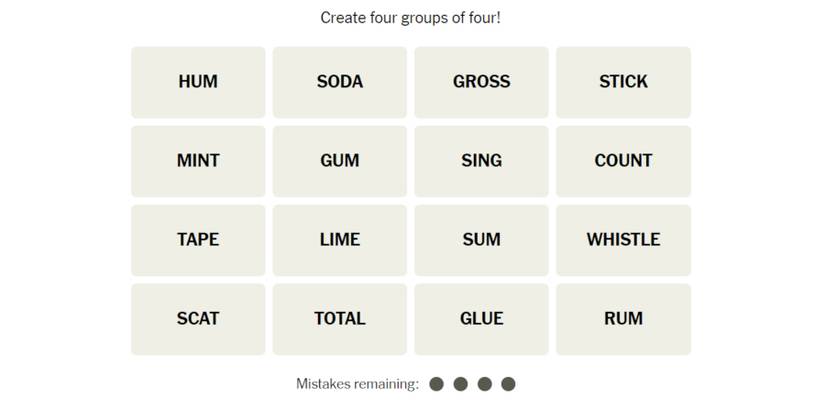The image size is (825, 413).
Task: Click the "Mistakes remaining:" label
Action: pos(357,384)
